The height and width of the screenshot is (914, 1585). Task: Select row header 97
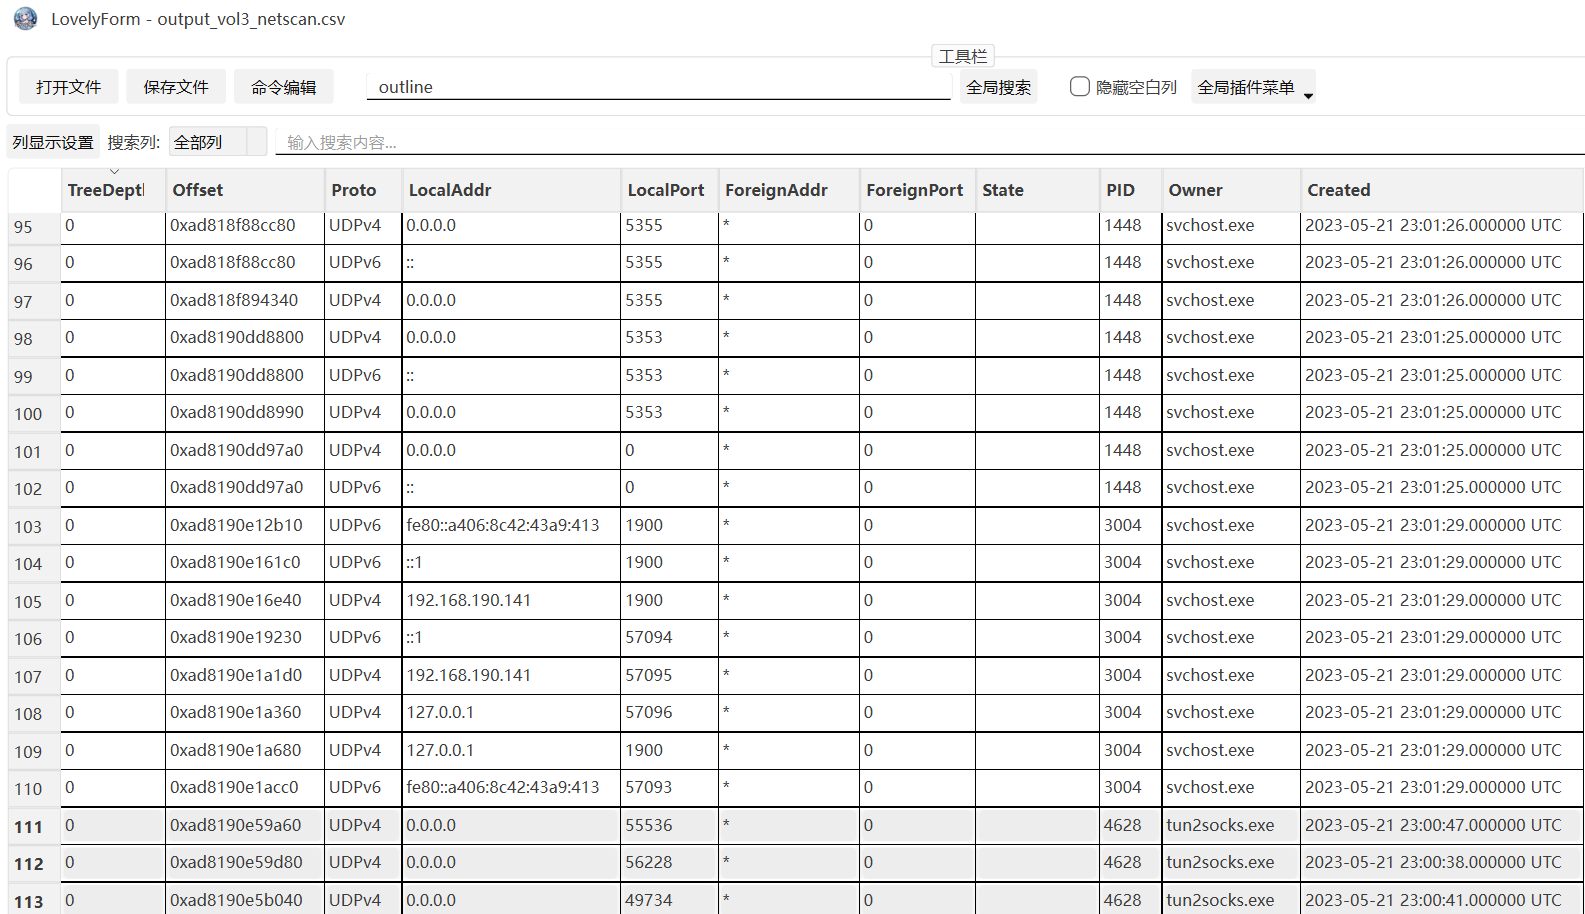coord(34,302)
